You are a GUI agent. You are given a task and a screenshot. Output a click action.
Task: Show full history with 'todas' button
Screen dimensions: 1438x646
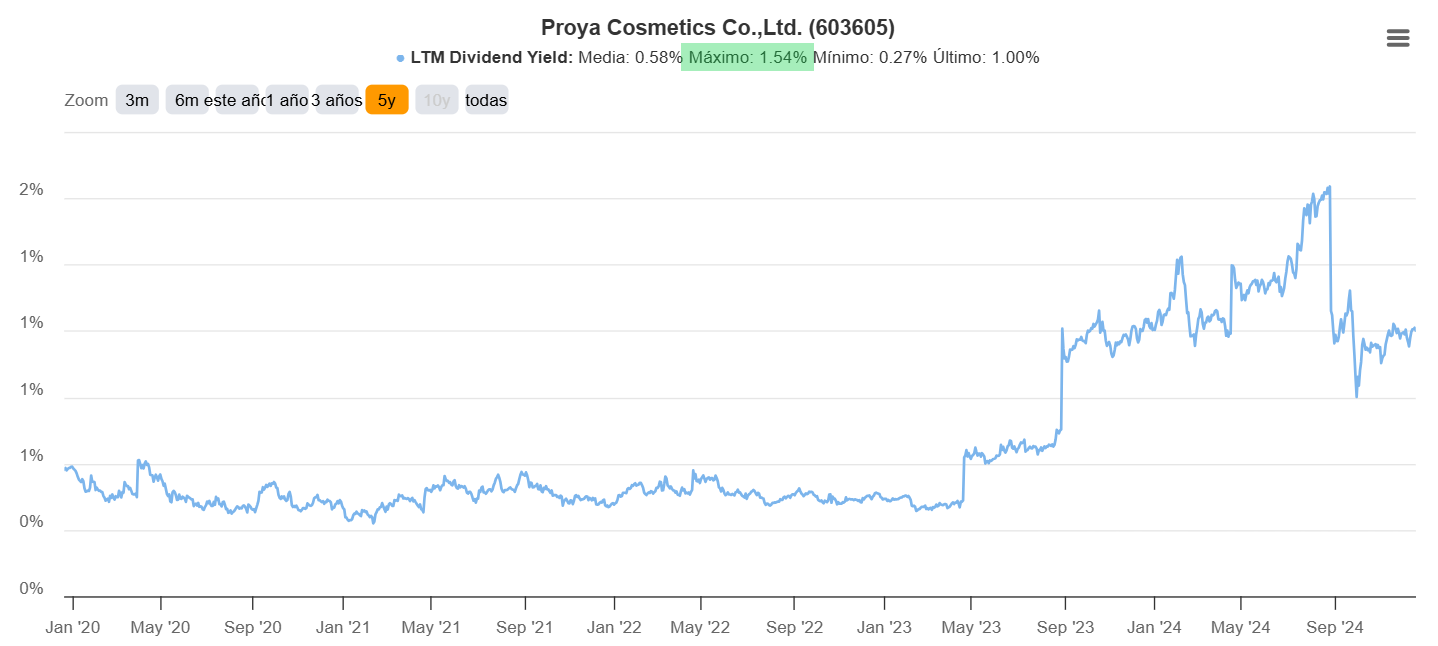(x=487, y=100)
